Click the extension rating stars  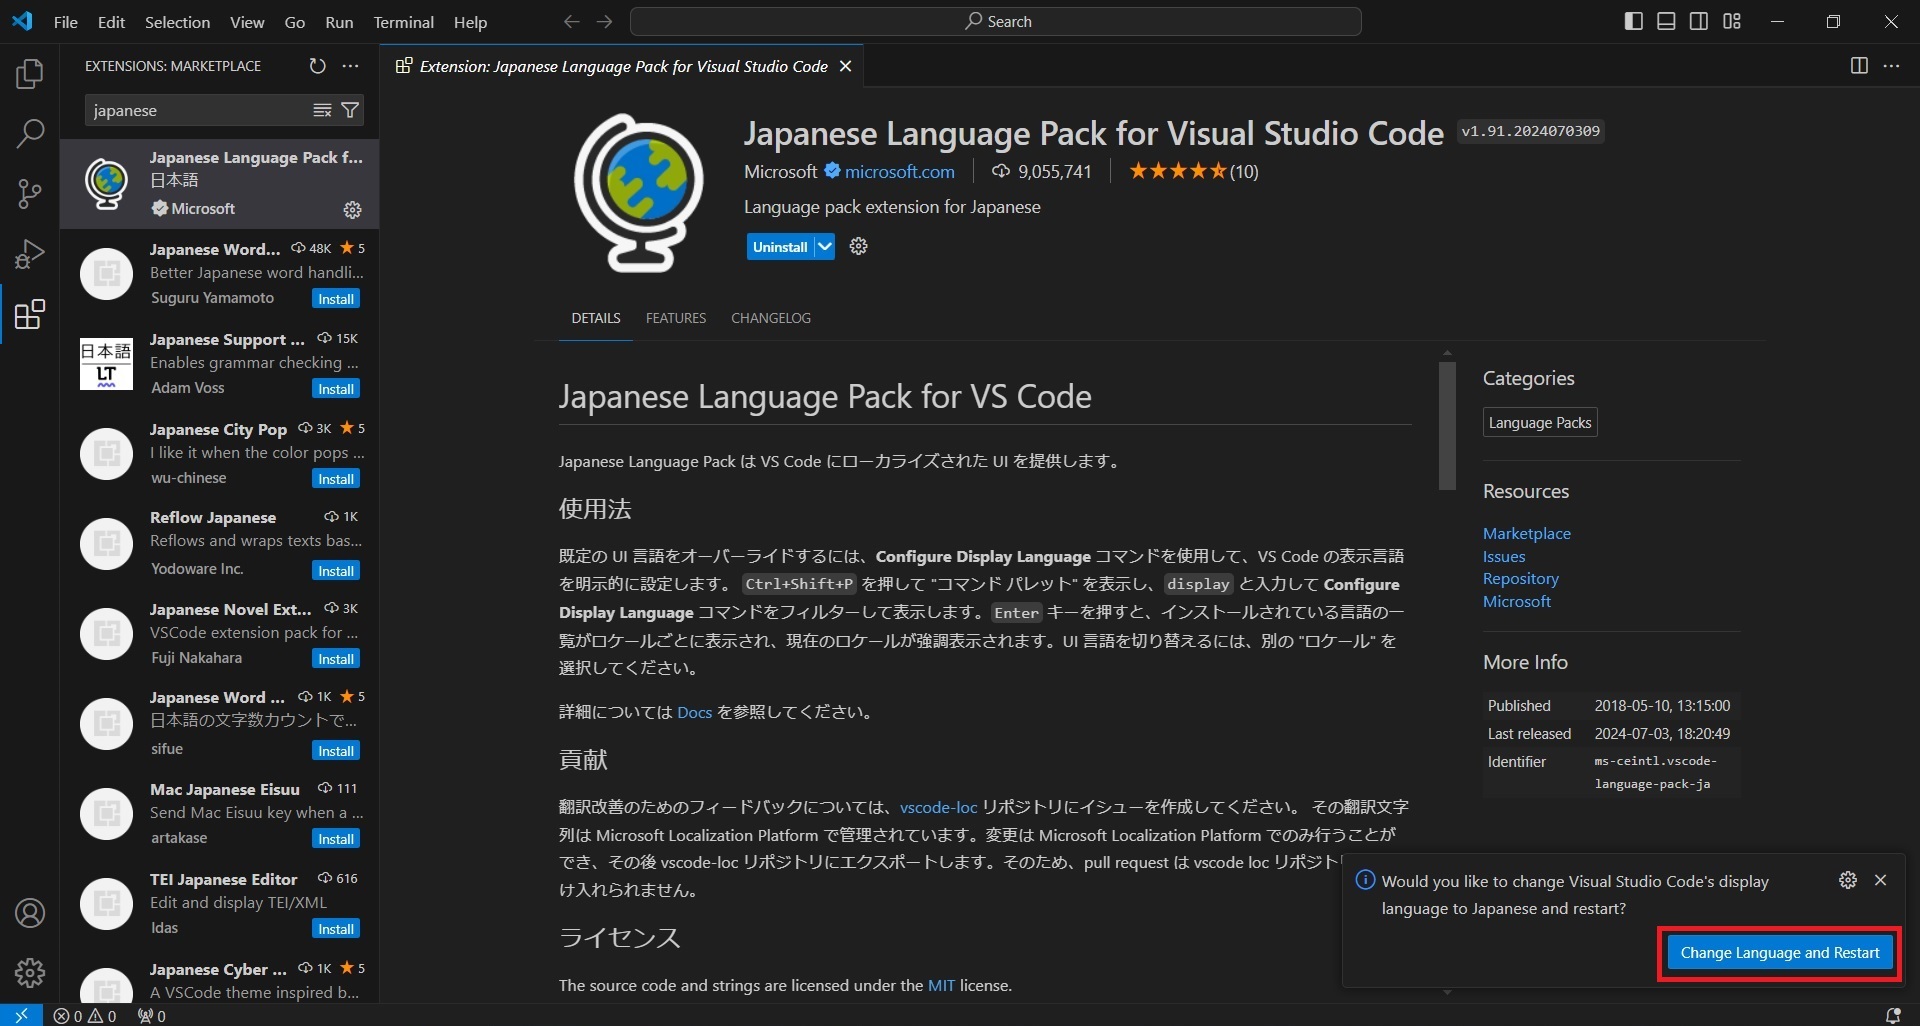[x=1177, y=171]
